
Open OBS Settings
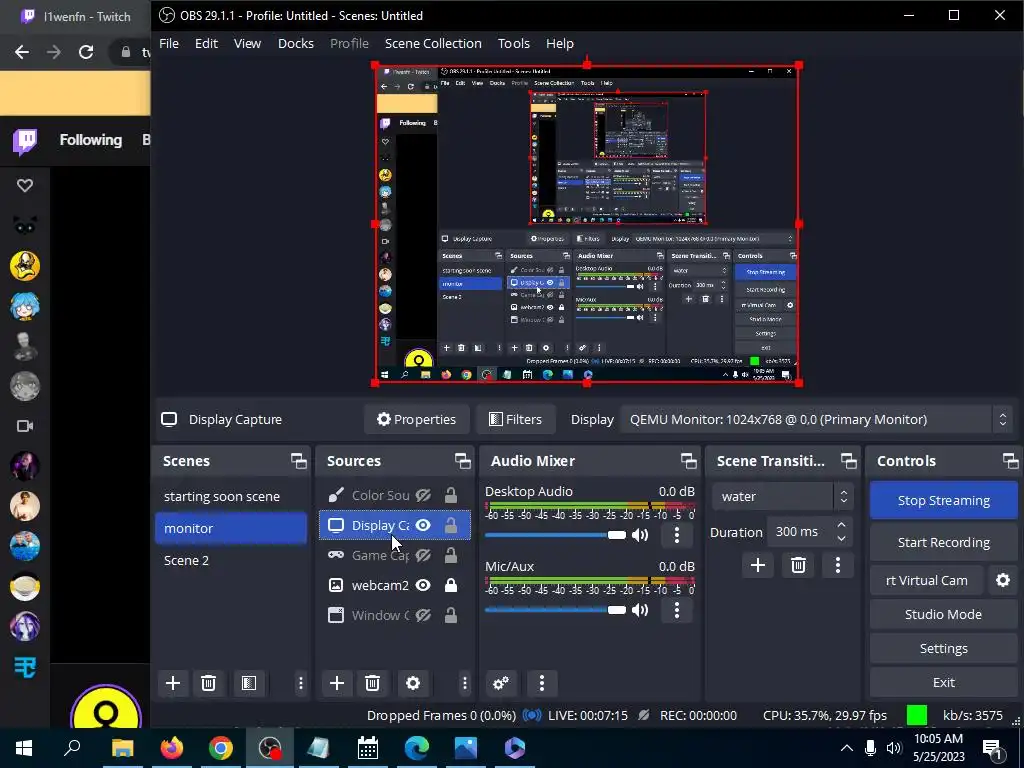pos(944,648)
